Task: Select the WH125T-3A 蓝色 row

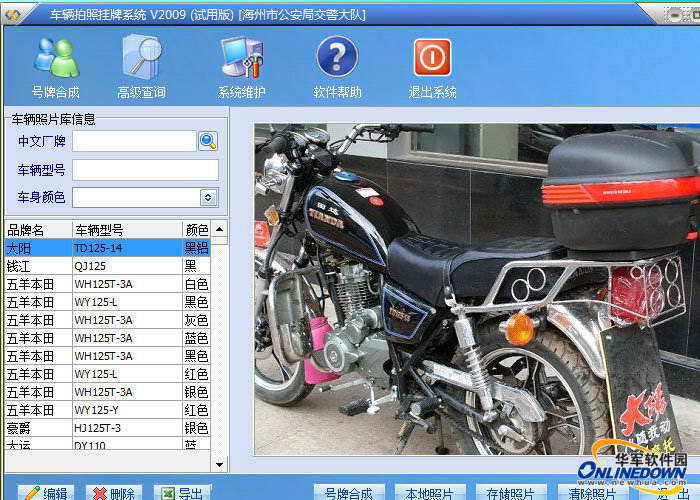Action: point(108,338)
